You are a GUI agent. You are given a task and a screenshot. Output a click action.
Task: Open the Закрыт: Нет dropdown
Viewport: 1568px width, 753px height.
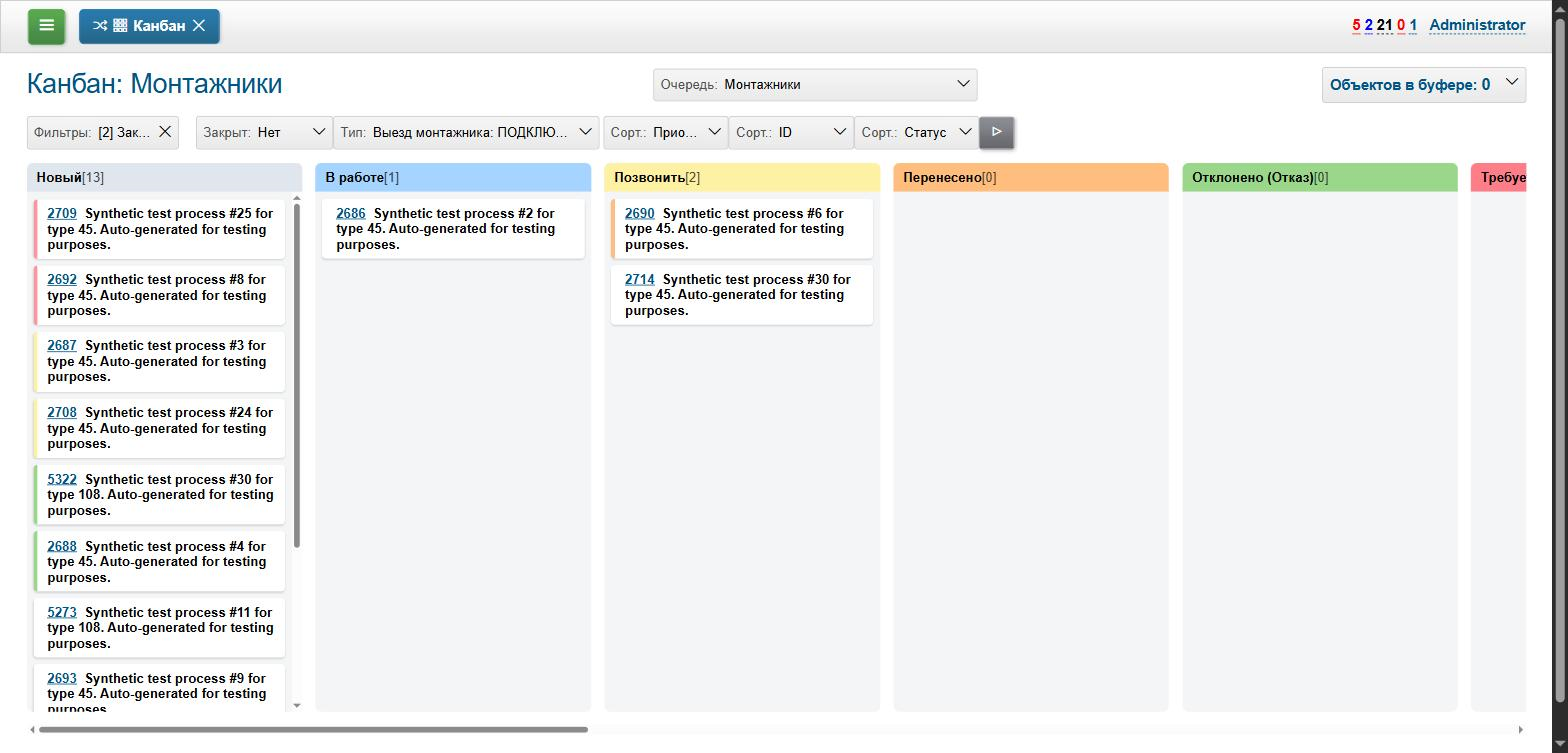pos(264,132)
